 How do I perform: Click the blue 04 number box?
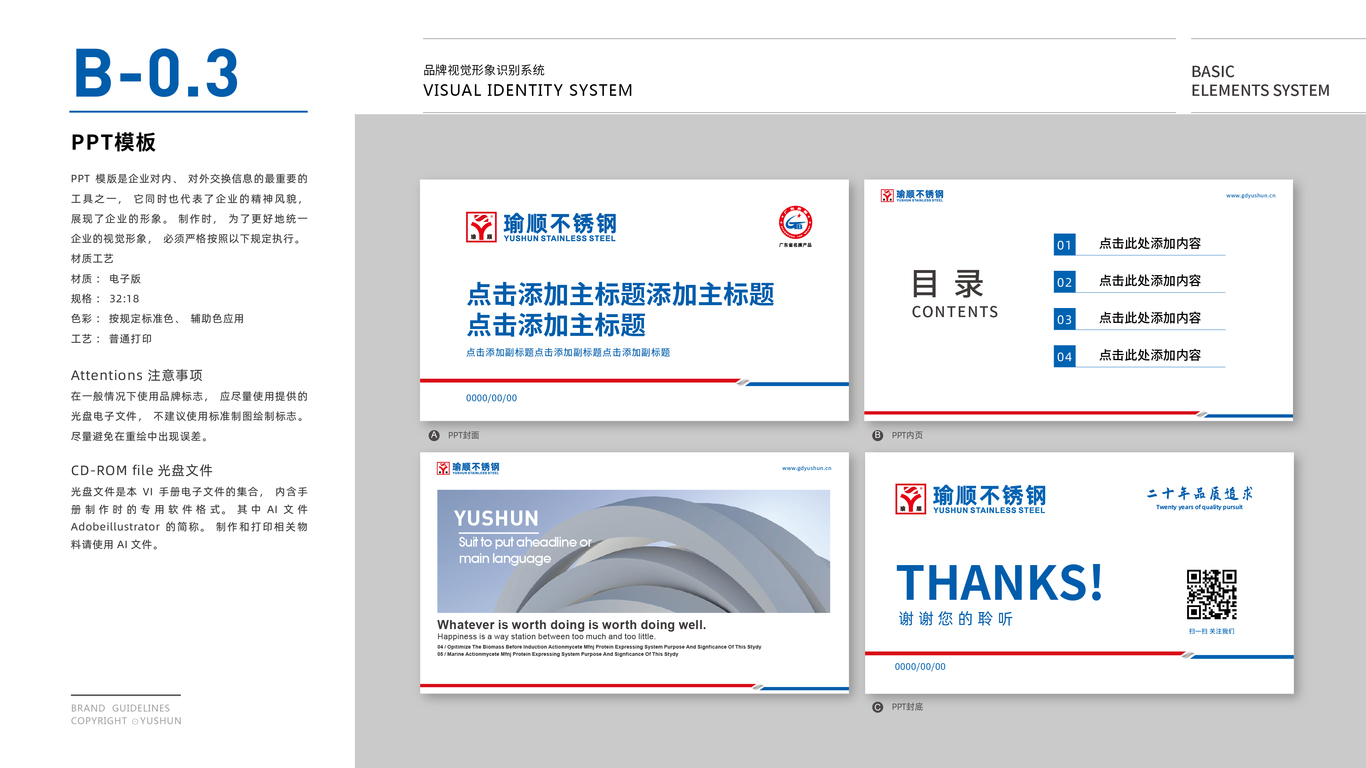click(1064, 356)
